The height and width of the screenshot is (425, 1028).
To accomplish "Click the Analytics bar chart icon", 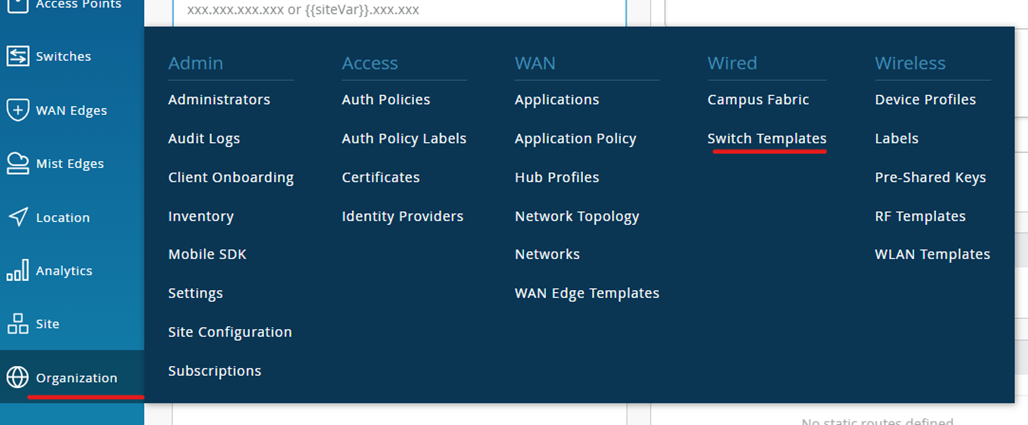I will (x=18, y=270).
